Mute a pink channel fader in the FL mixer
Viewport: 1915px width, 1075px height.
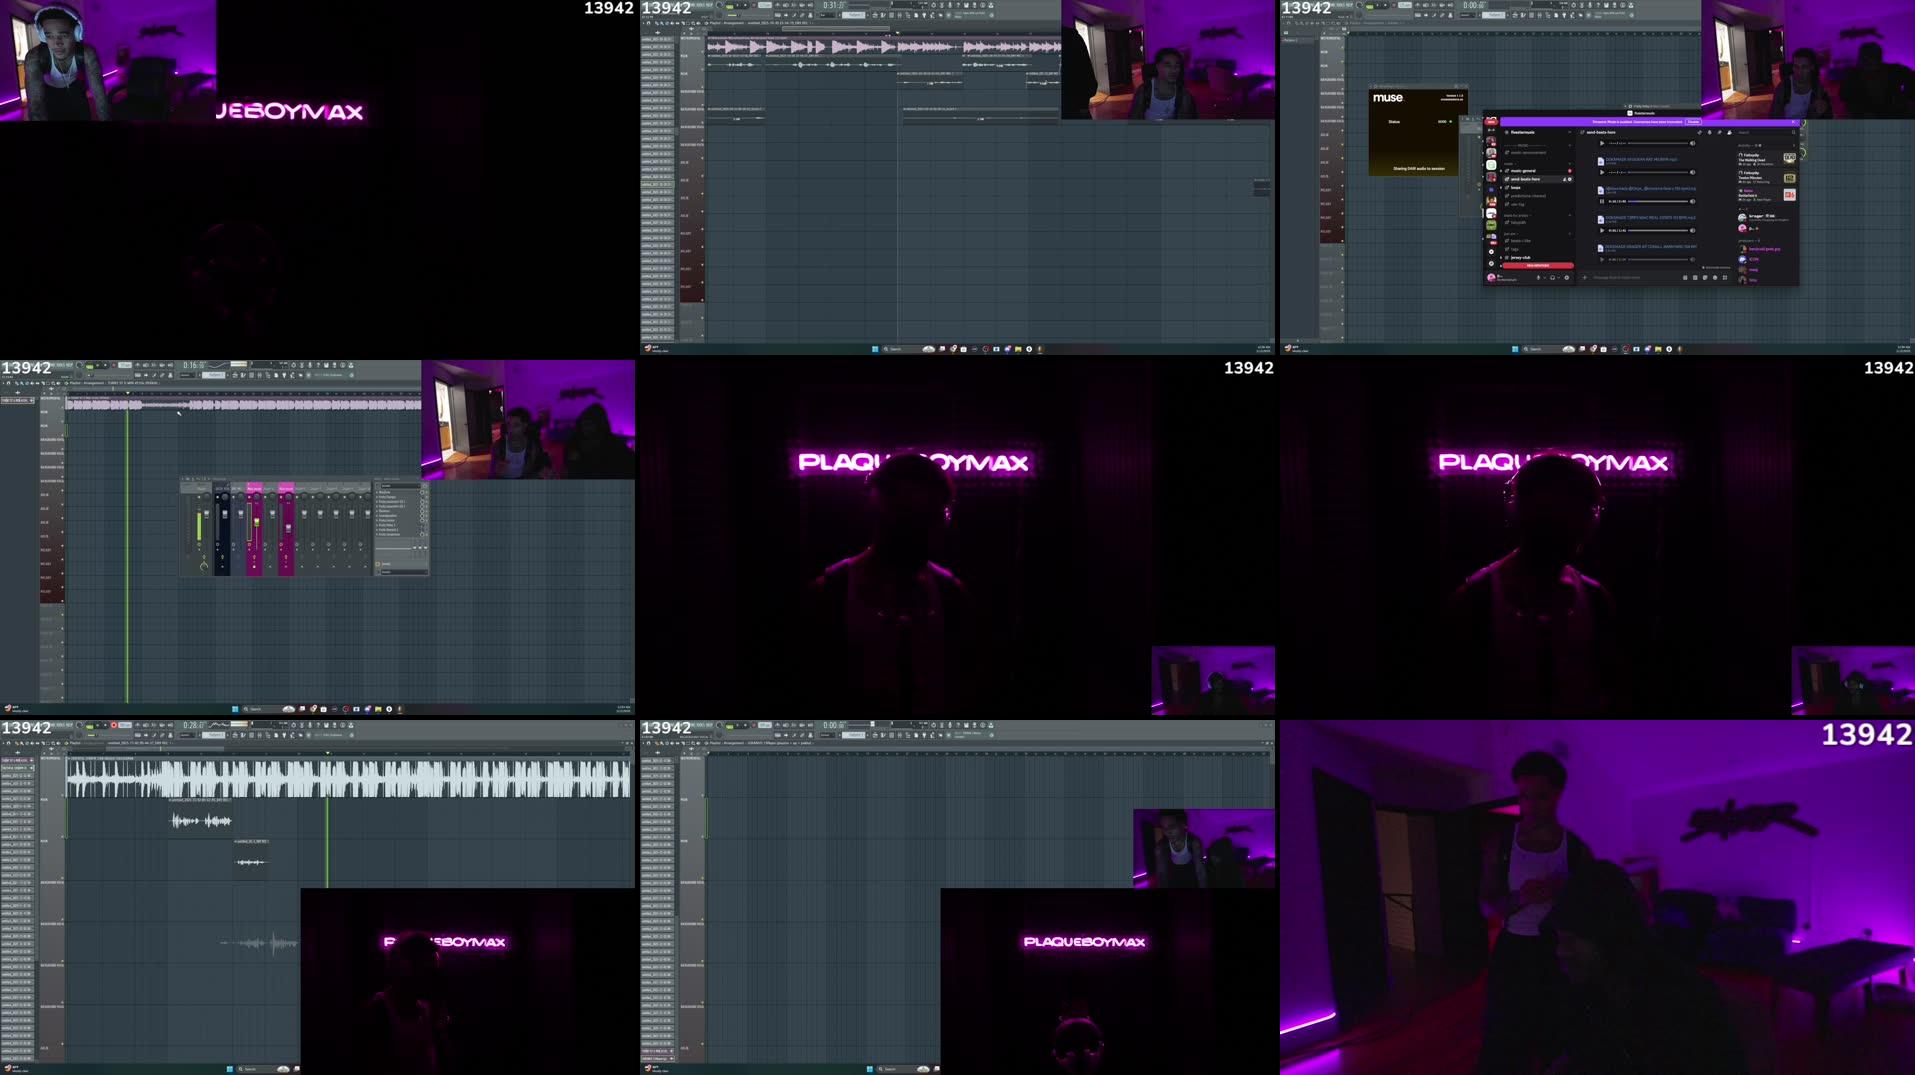point(249,545)
